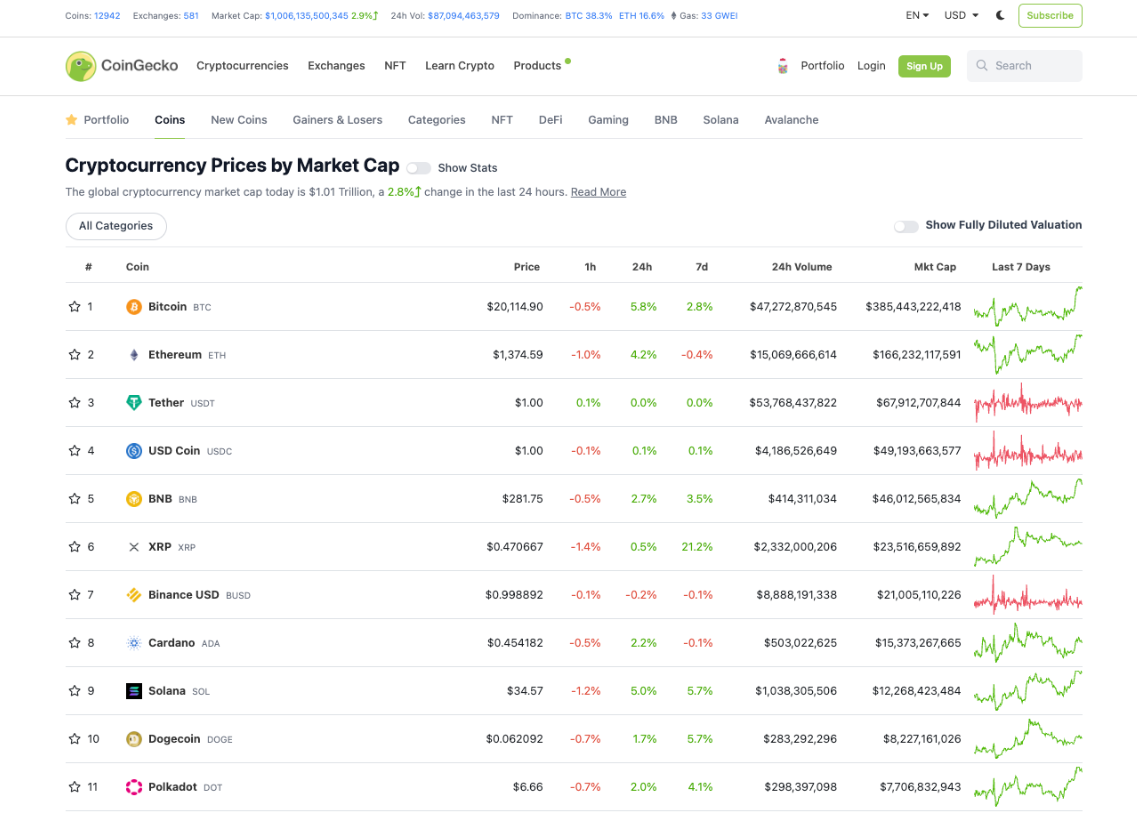Open the EN language dropdown
Screen dimensions: 1137x826
917,16
